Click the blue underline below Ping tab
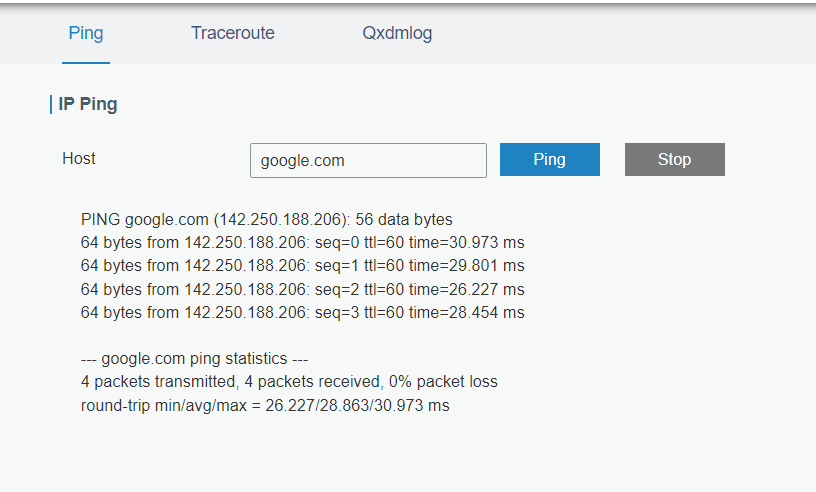Screen dimensions: 816x492 [x=86, y=63]
